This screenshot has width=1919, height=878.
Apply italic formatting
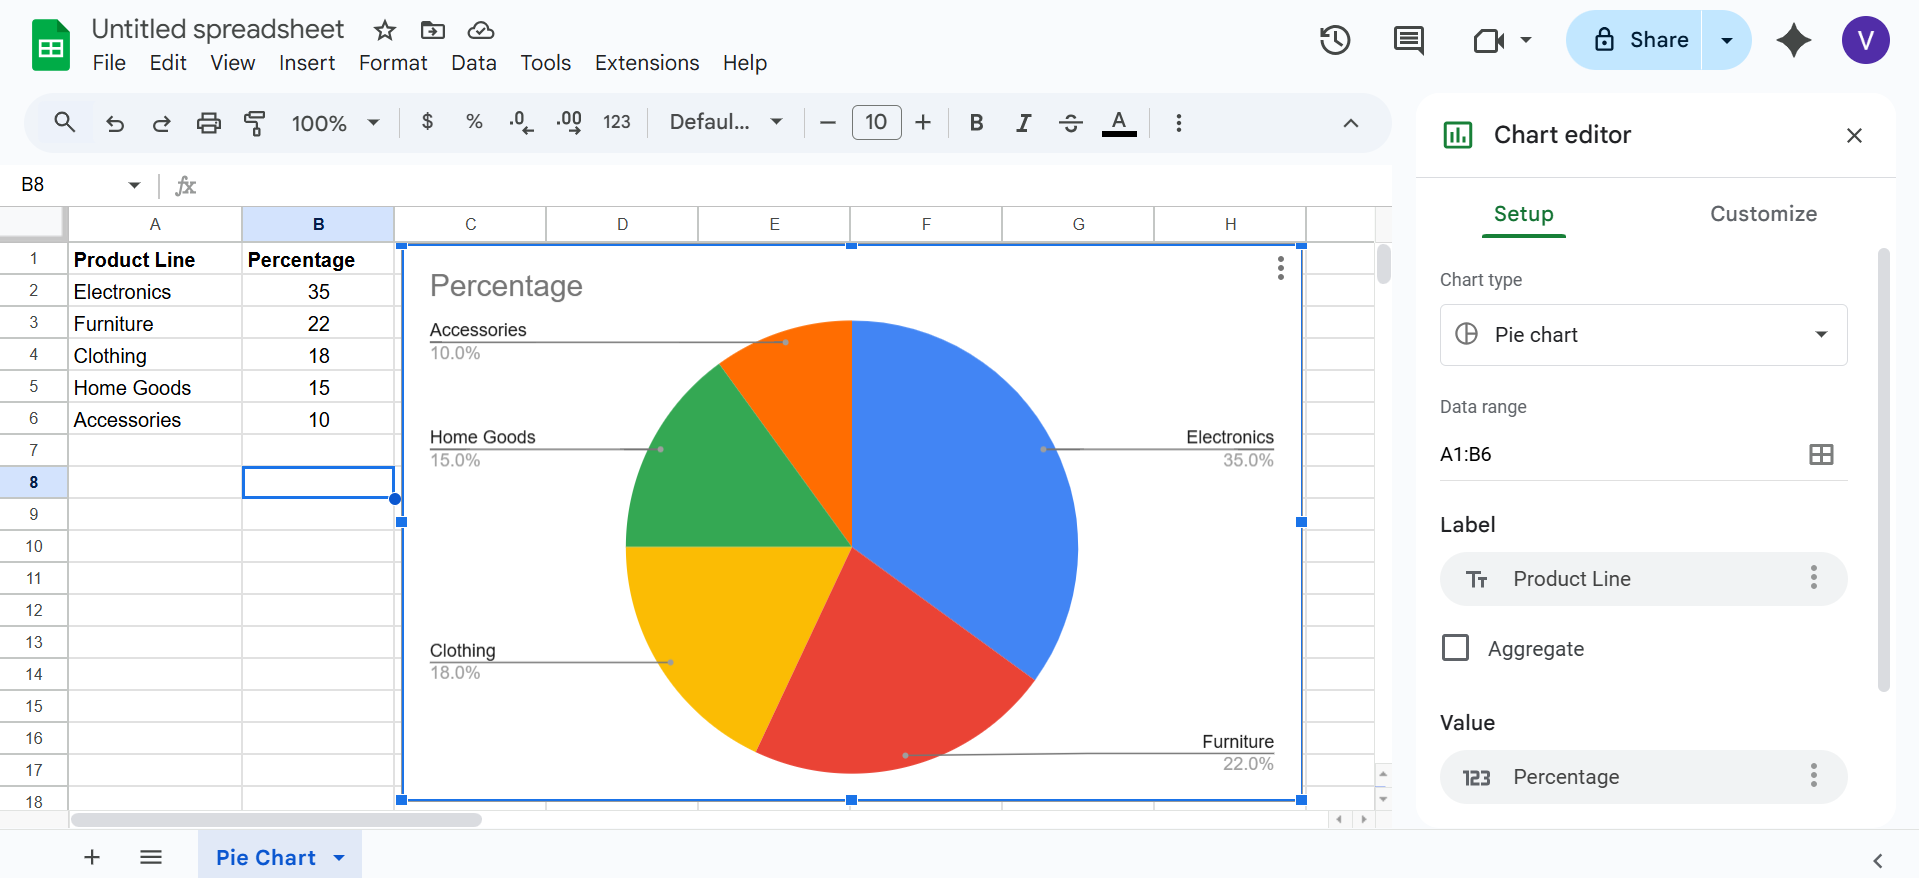[x=1023, y=122]
